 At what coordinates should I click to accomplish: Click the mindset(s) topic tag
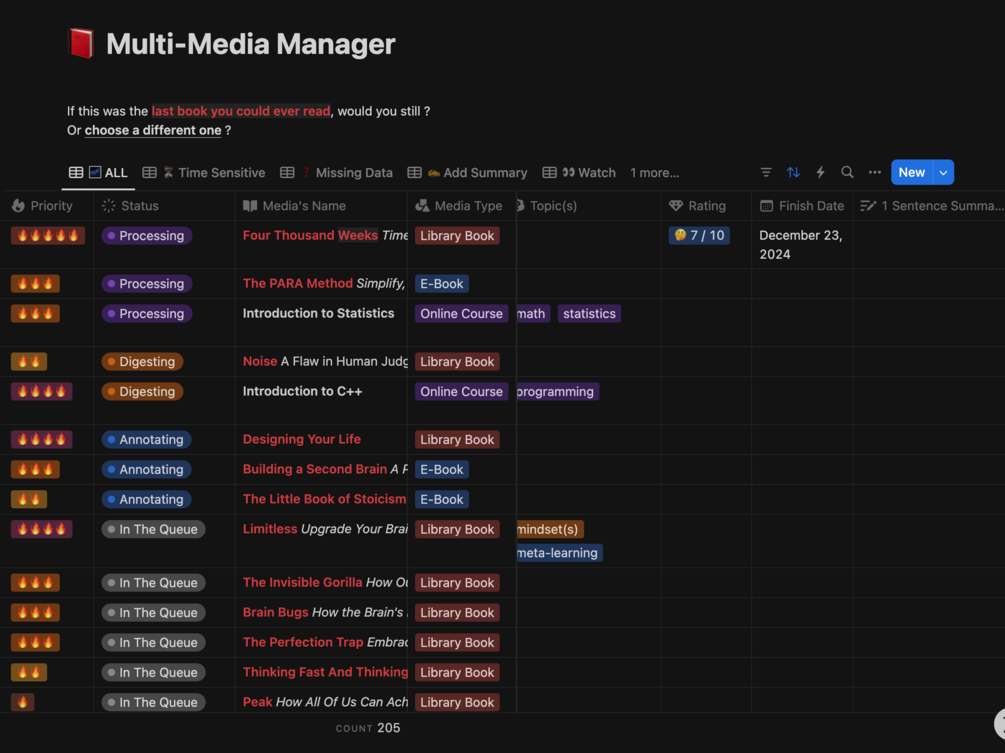pos(550,529)
